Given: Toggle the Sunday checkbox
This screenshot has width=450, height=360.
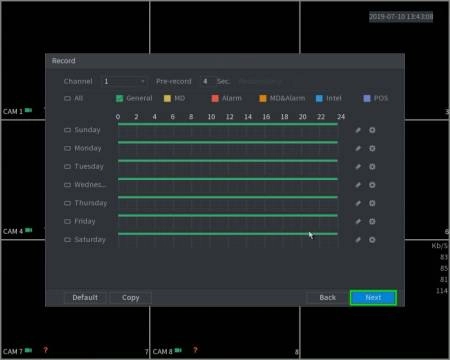Looking at the screenshot, I should 67,130.
